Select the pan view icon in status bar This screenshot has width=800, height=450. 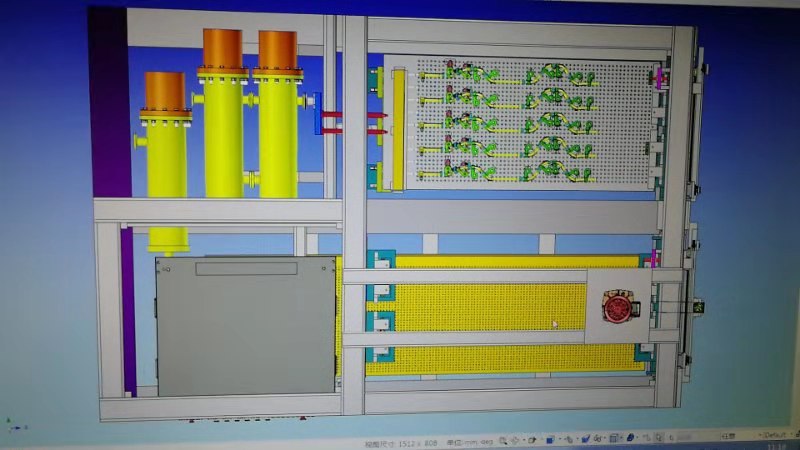(x=516, y=440)
